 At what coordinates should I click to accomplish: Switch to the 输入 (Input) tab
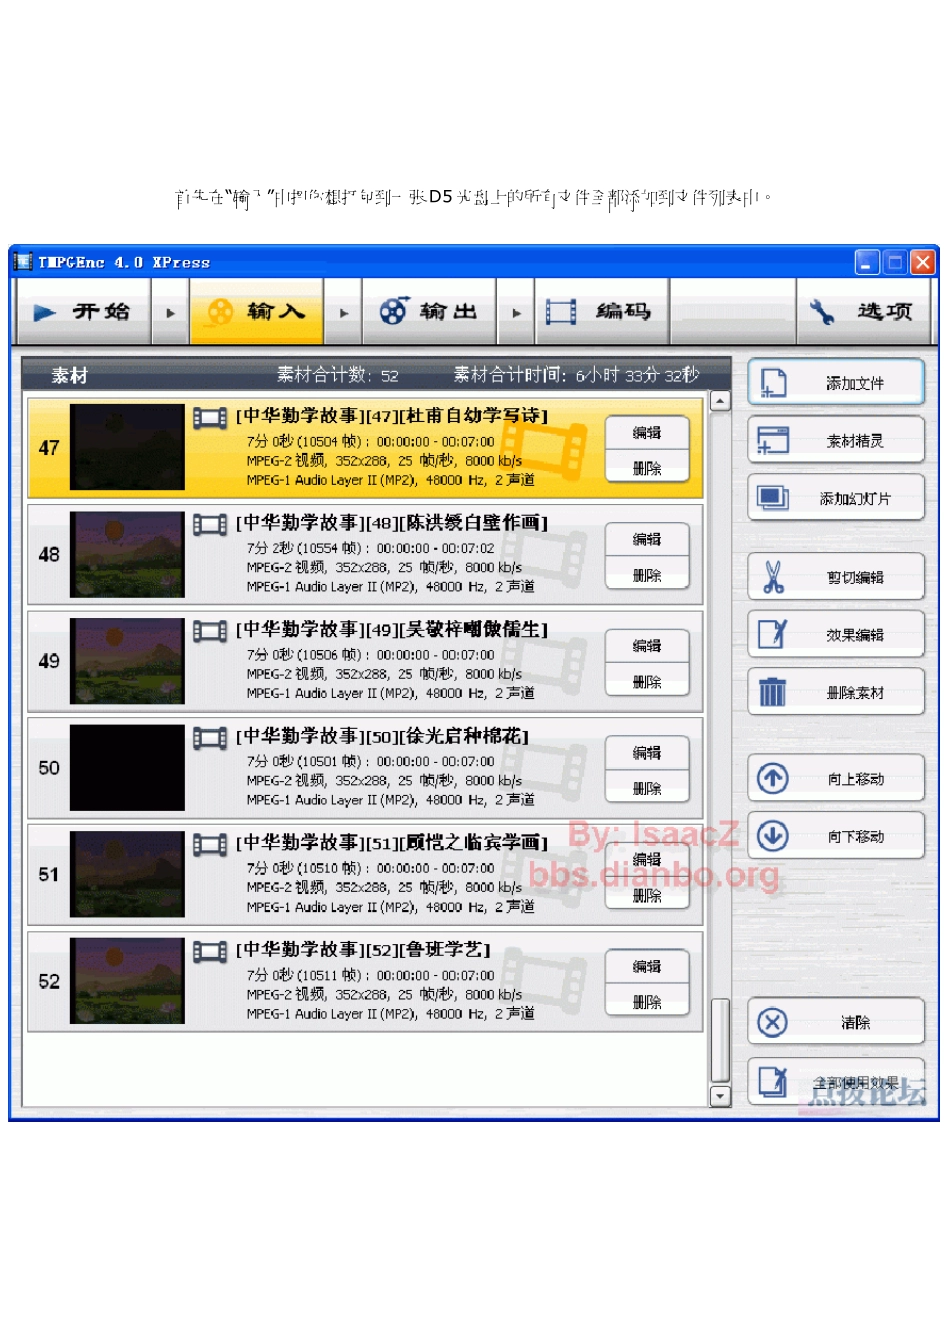point(256,312)
